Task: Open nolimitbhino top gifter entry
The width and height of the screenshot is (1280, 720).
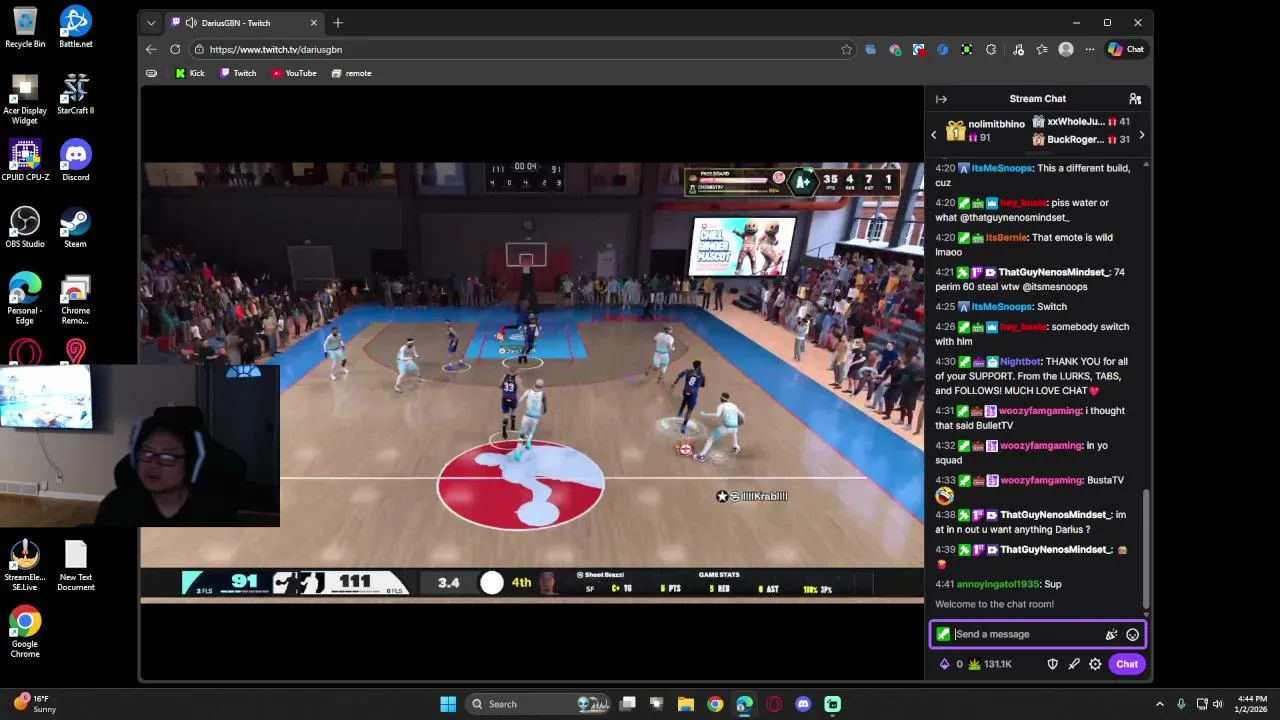Action: [x=986, y=131]
